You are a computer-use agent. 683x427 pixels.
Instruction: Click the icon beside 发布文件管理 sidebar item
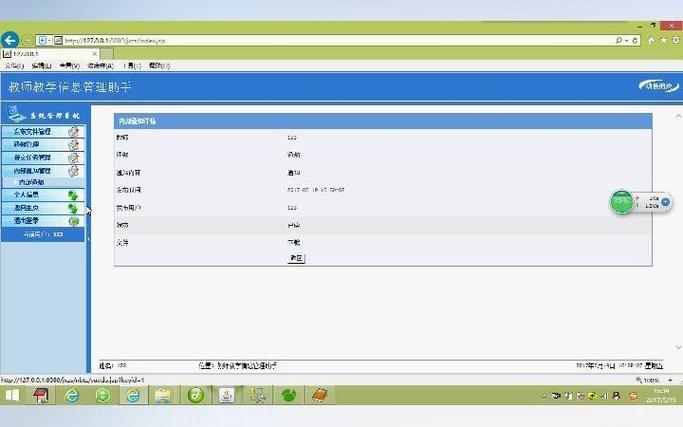click(74, 132)
